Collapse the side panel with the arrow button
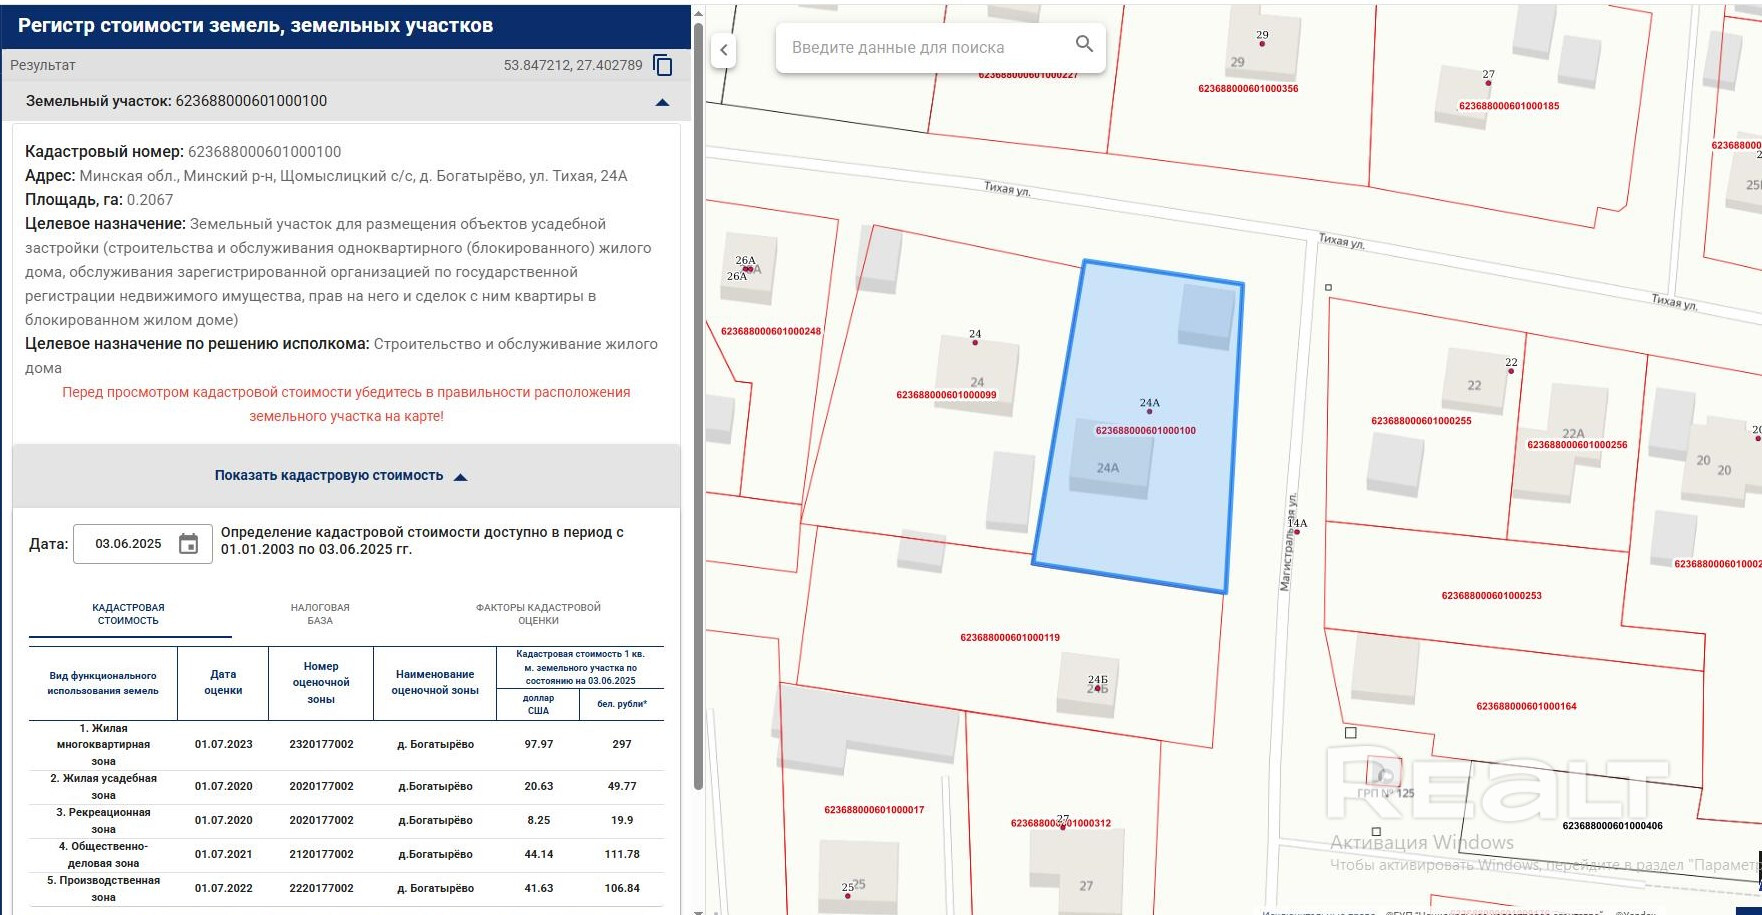 pyautogui.click(x=724, y=49)
